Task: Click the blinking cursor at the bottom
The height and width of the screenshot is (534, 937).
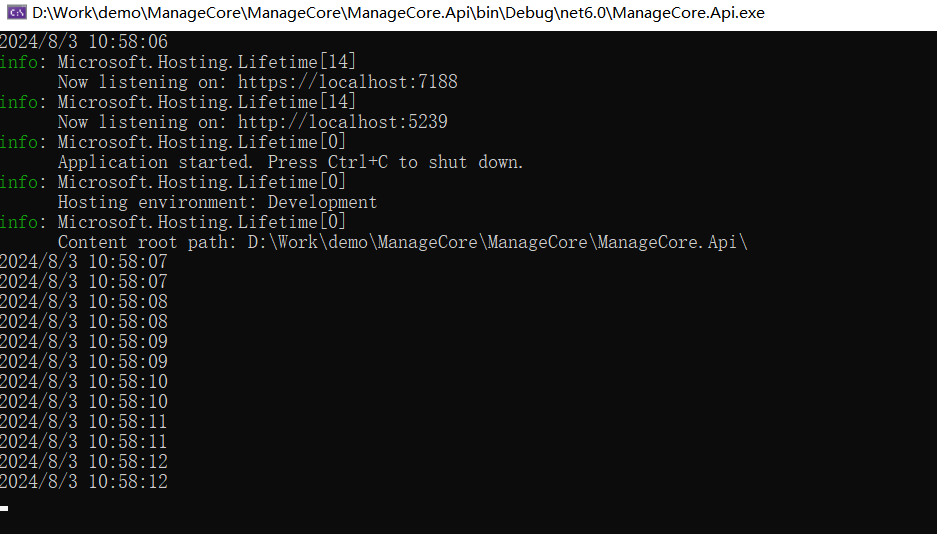Action: (x=4, y=508)
